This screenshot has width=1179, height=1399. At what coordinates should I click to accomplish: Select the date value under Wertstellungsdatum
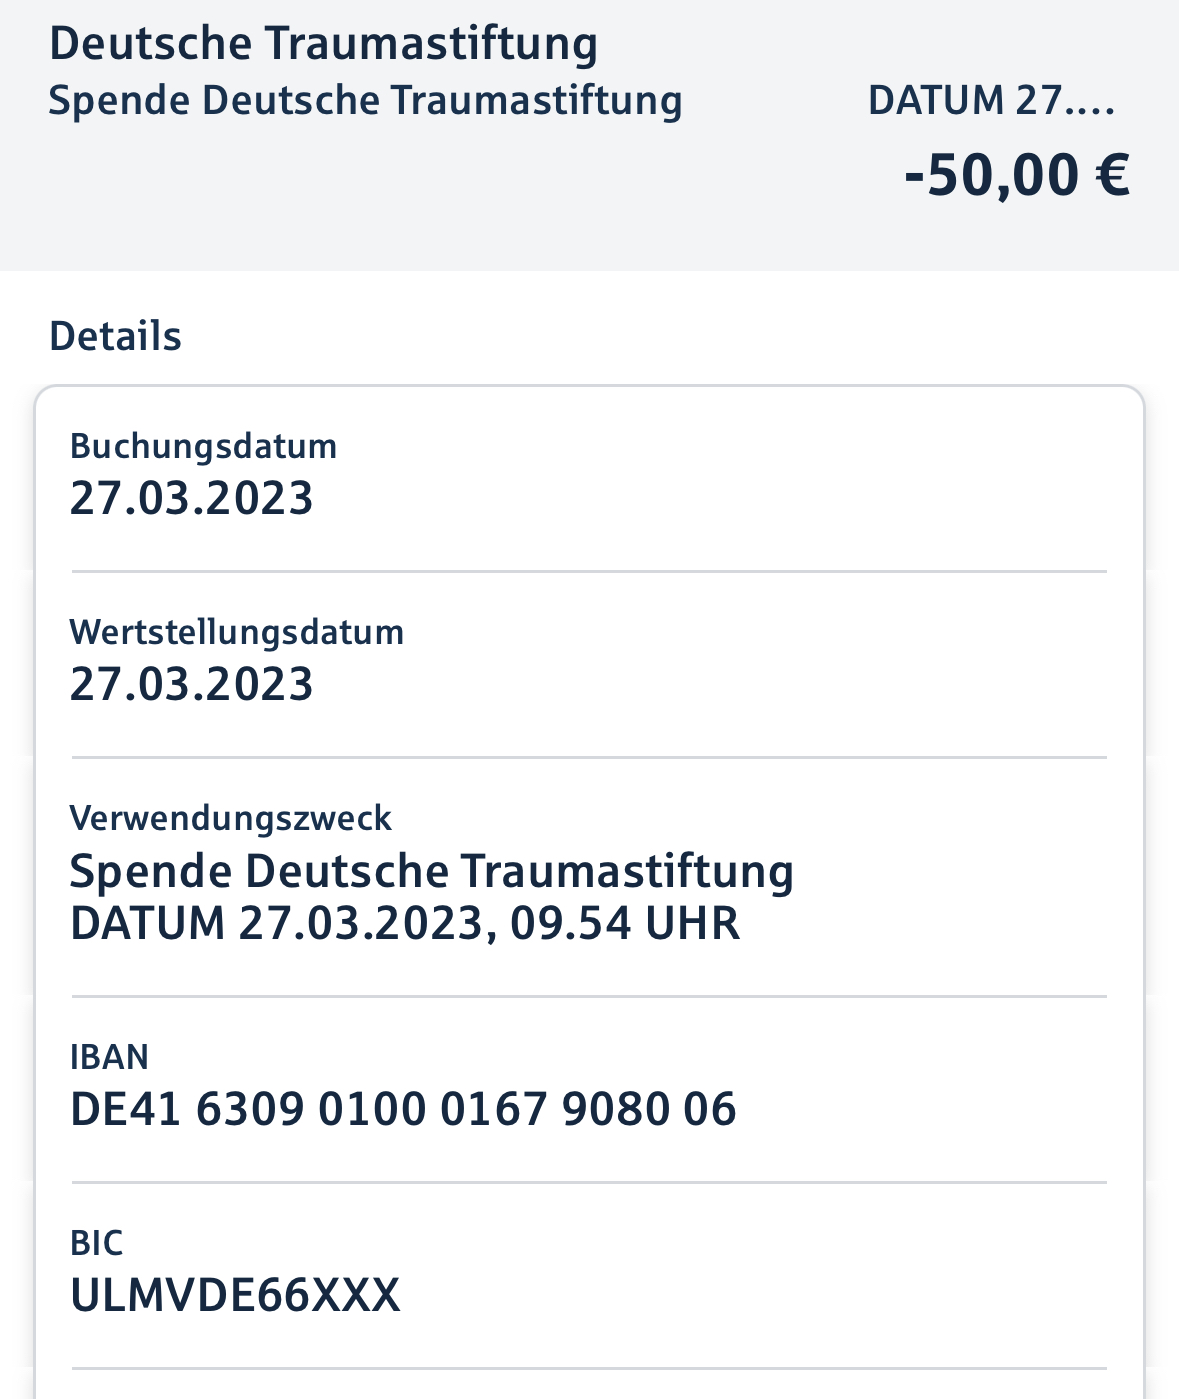[191, 685]
